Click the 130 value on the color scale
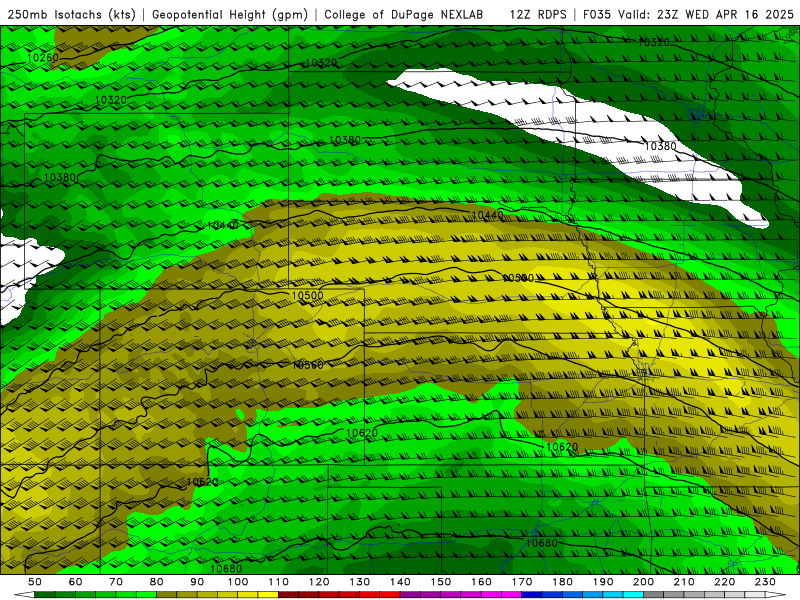The image size is (800, 600). click(x=360, y=582)
